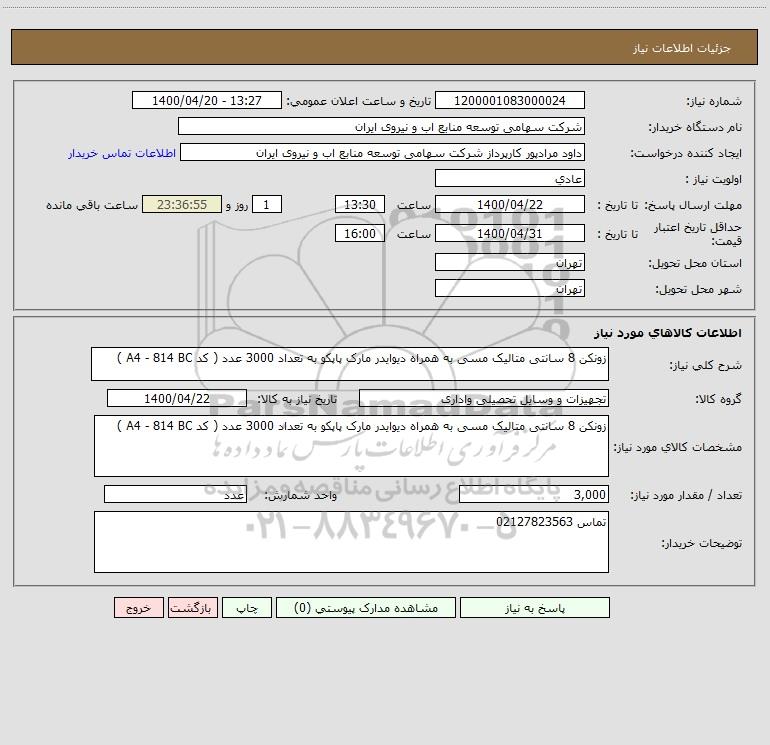Click the شرح کلی نیاز text box

[x=350, y=364]
